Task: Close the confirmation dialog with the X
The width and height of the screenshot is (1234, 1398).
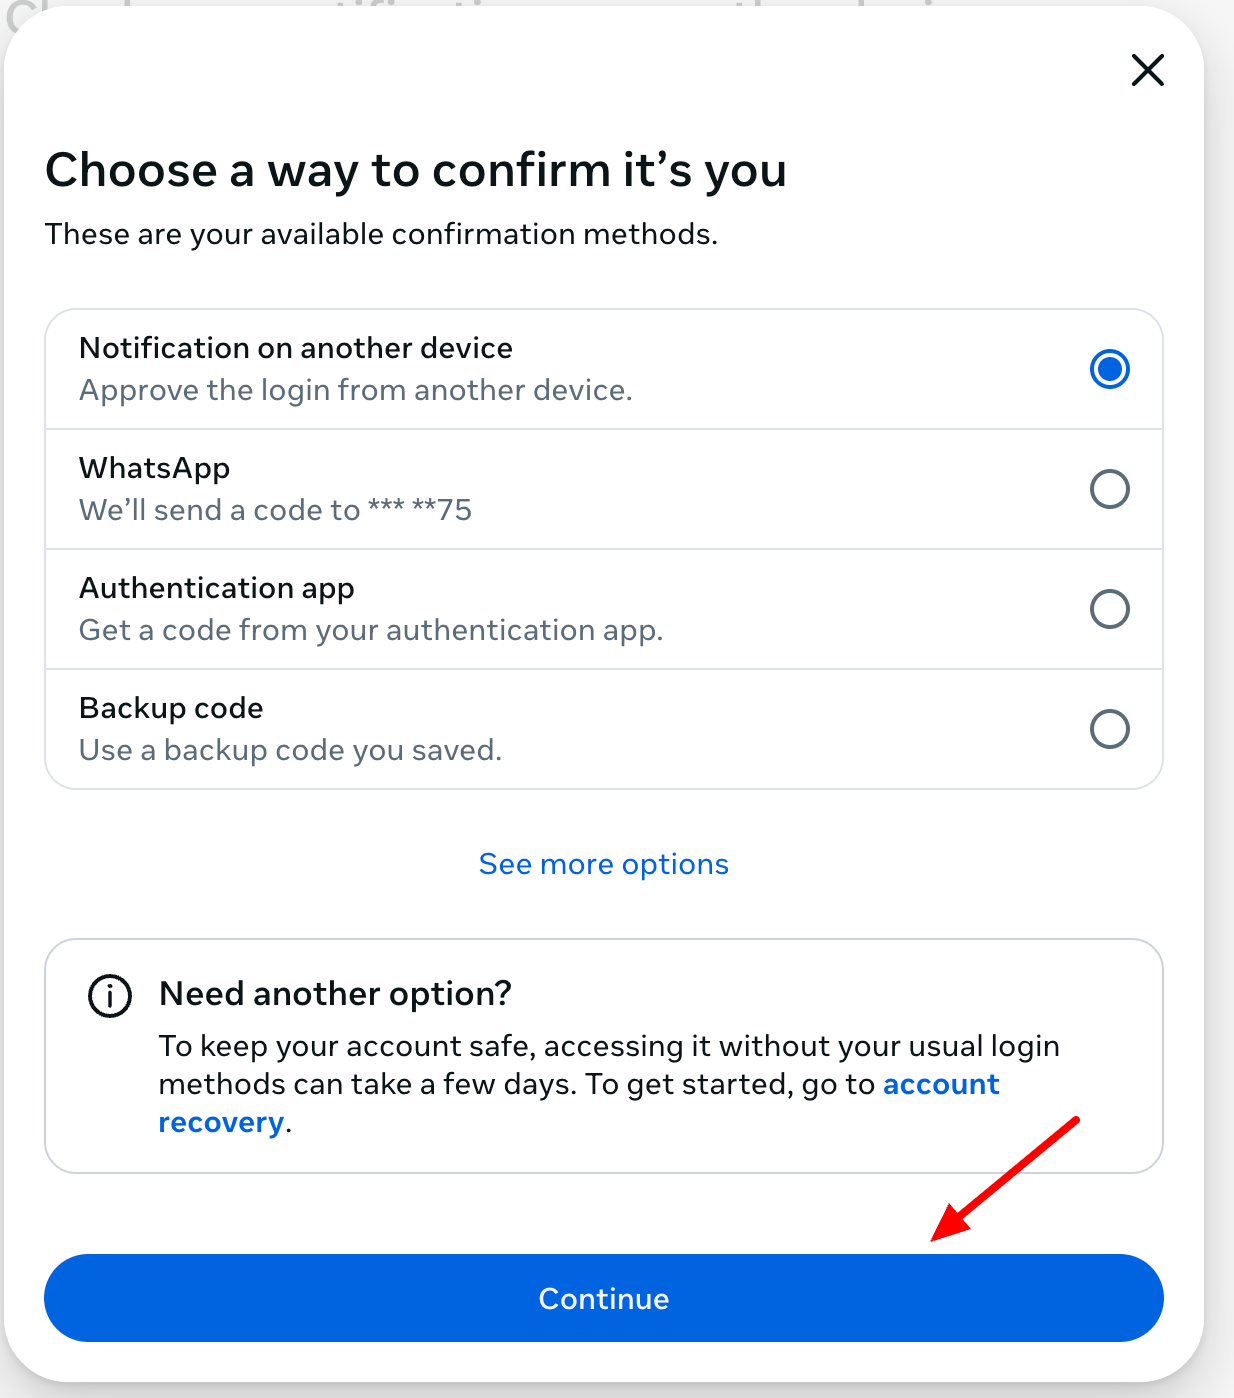Action: click(x=1147, y=70)
